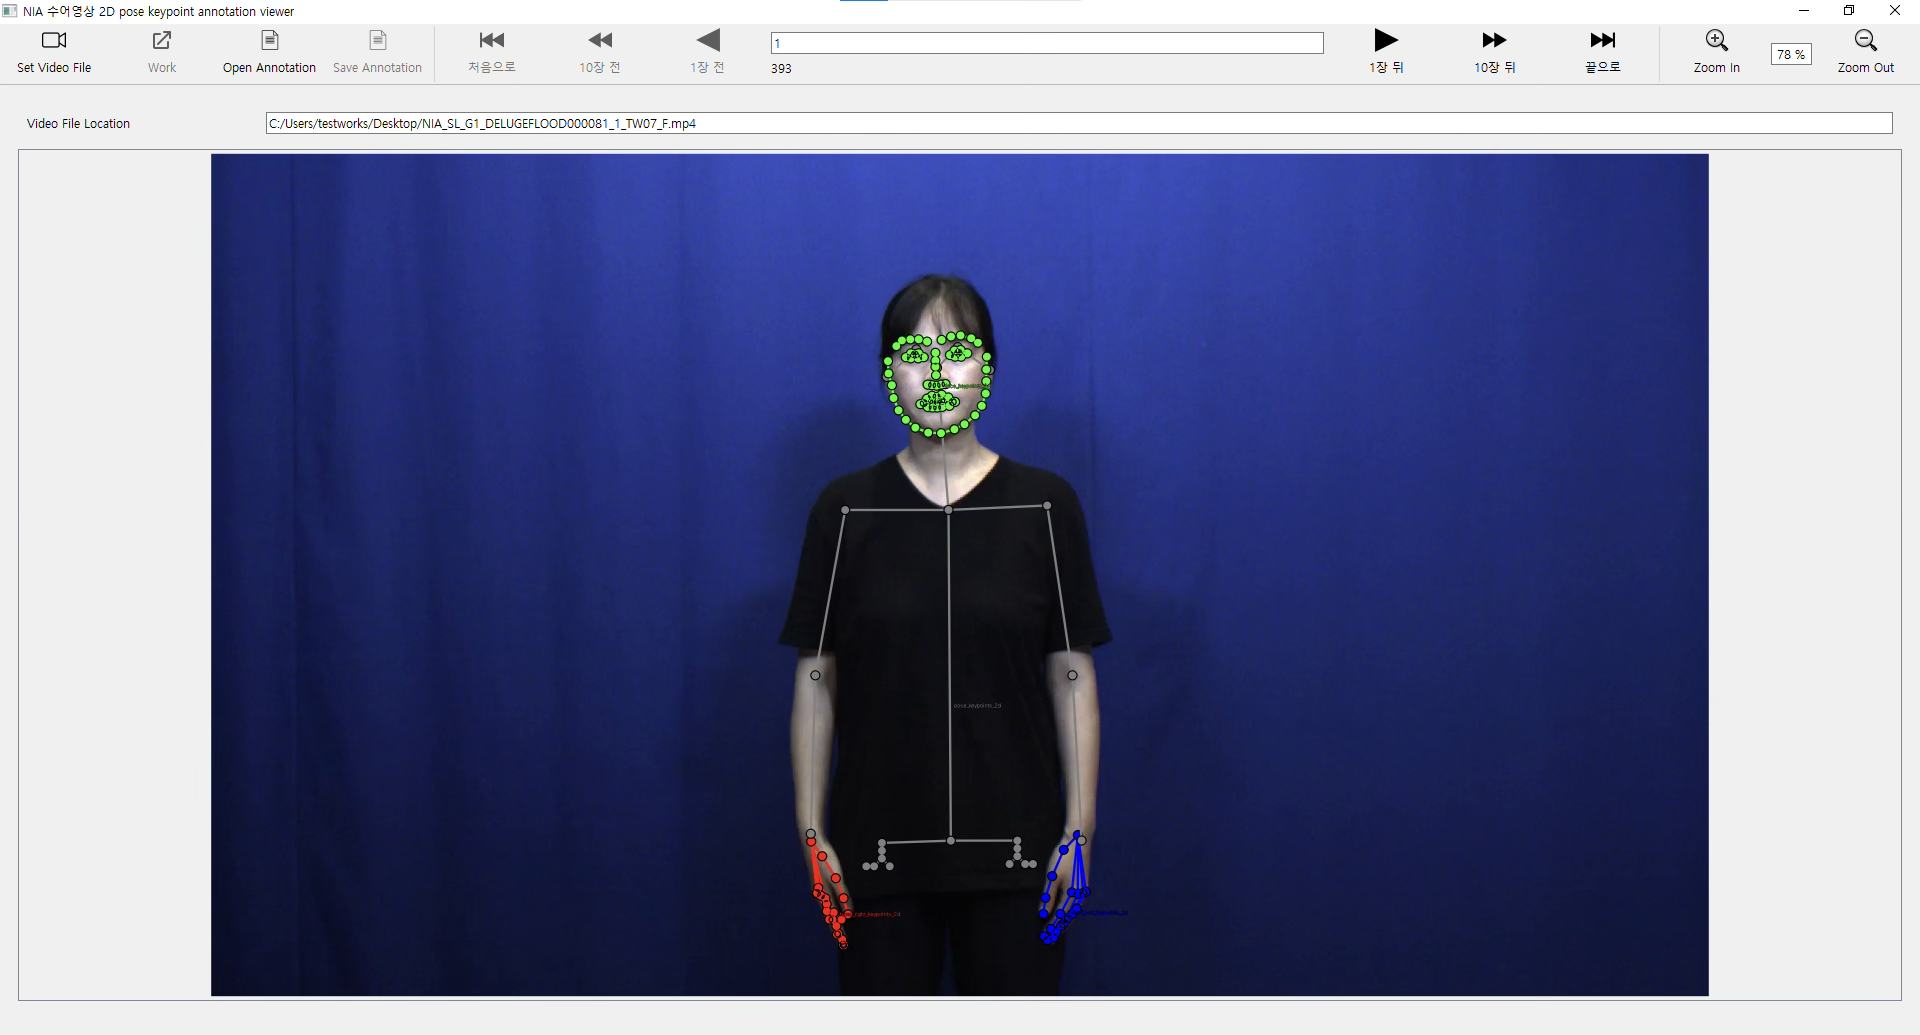Click the Zoom In magnifier
Image resolution: width=1920 pixels, height=1035 pixels.
(x=1717, y=40)
